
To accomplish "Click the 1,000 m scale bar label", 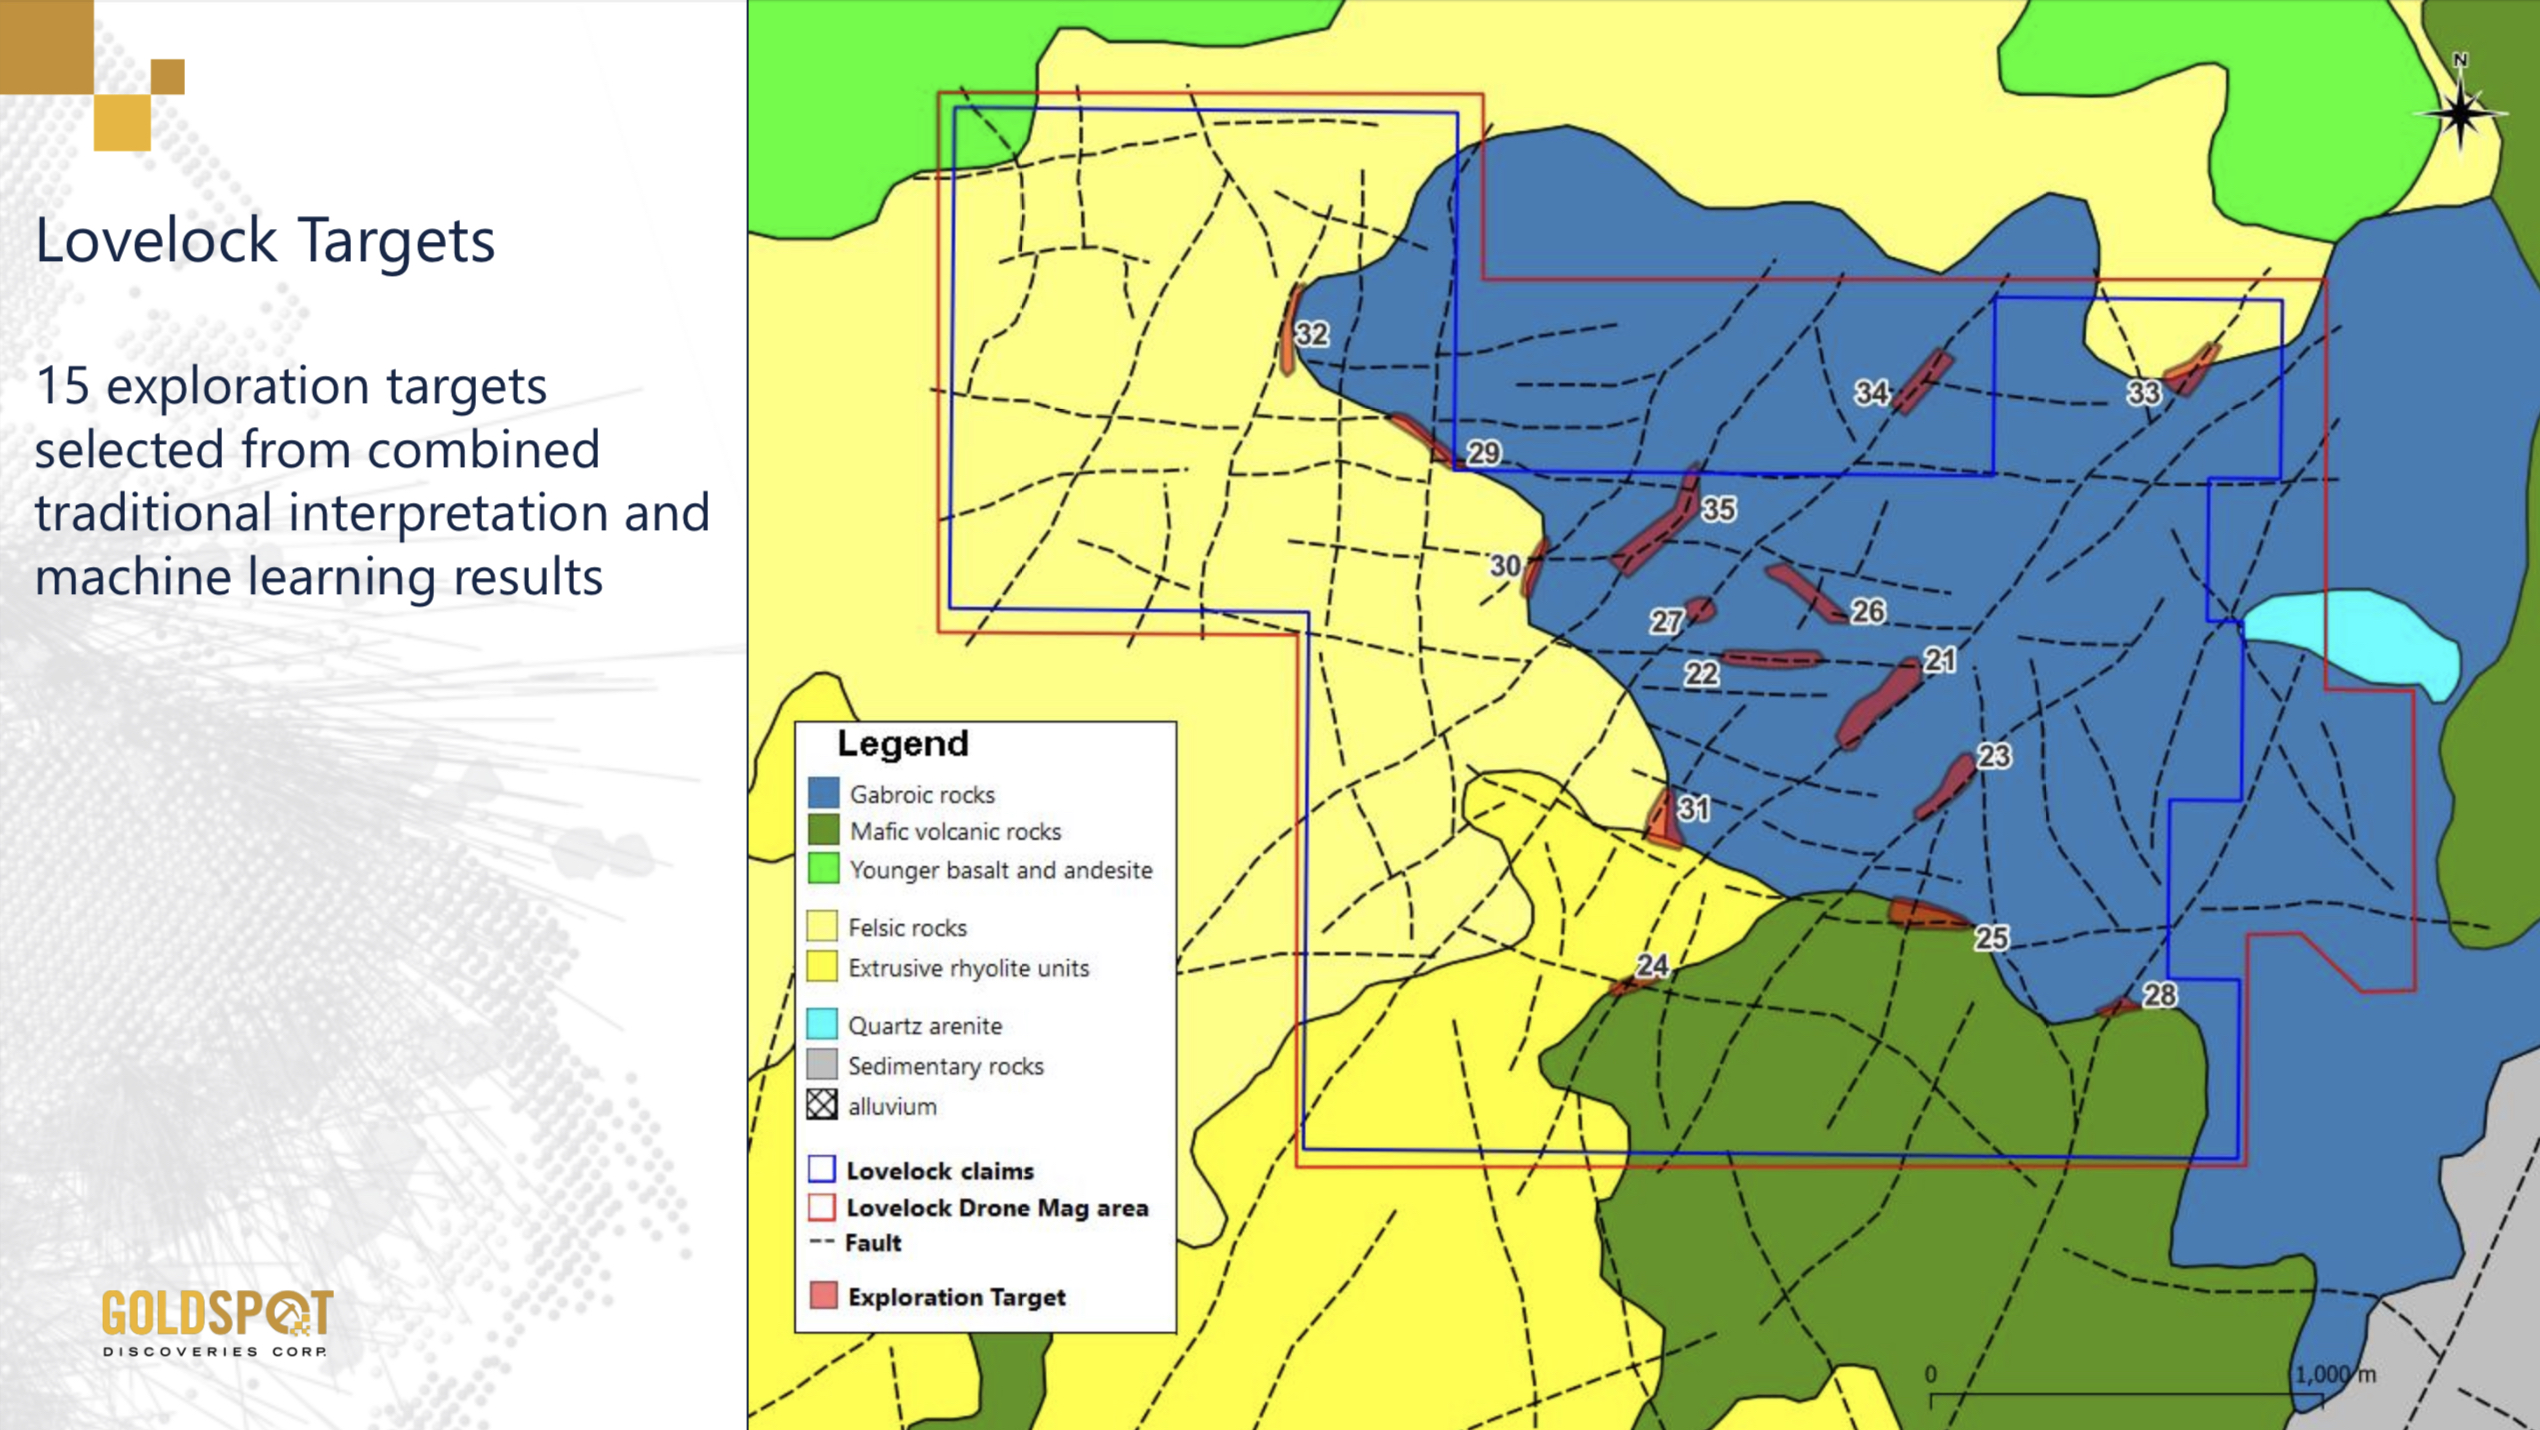I will pyautogui.click(x=2335, y=1374).
